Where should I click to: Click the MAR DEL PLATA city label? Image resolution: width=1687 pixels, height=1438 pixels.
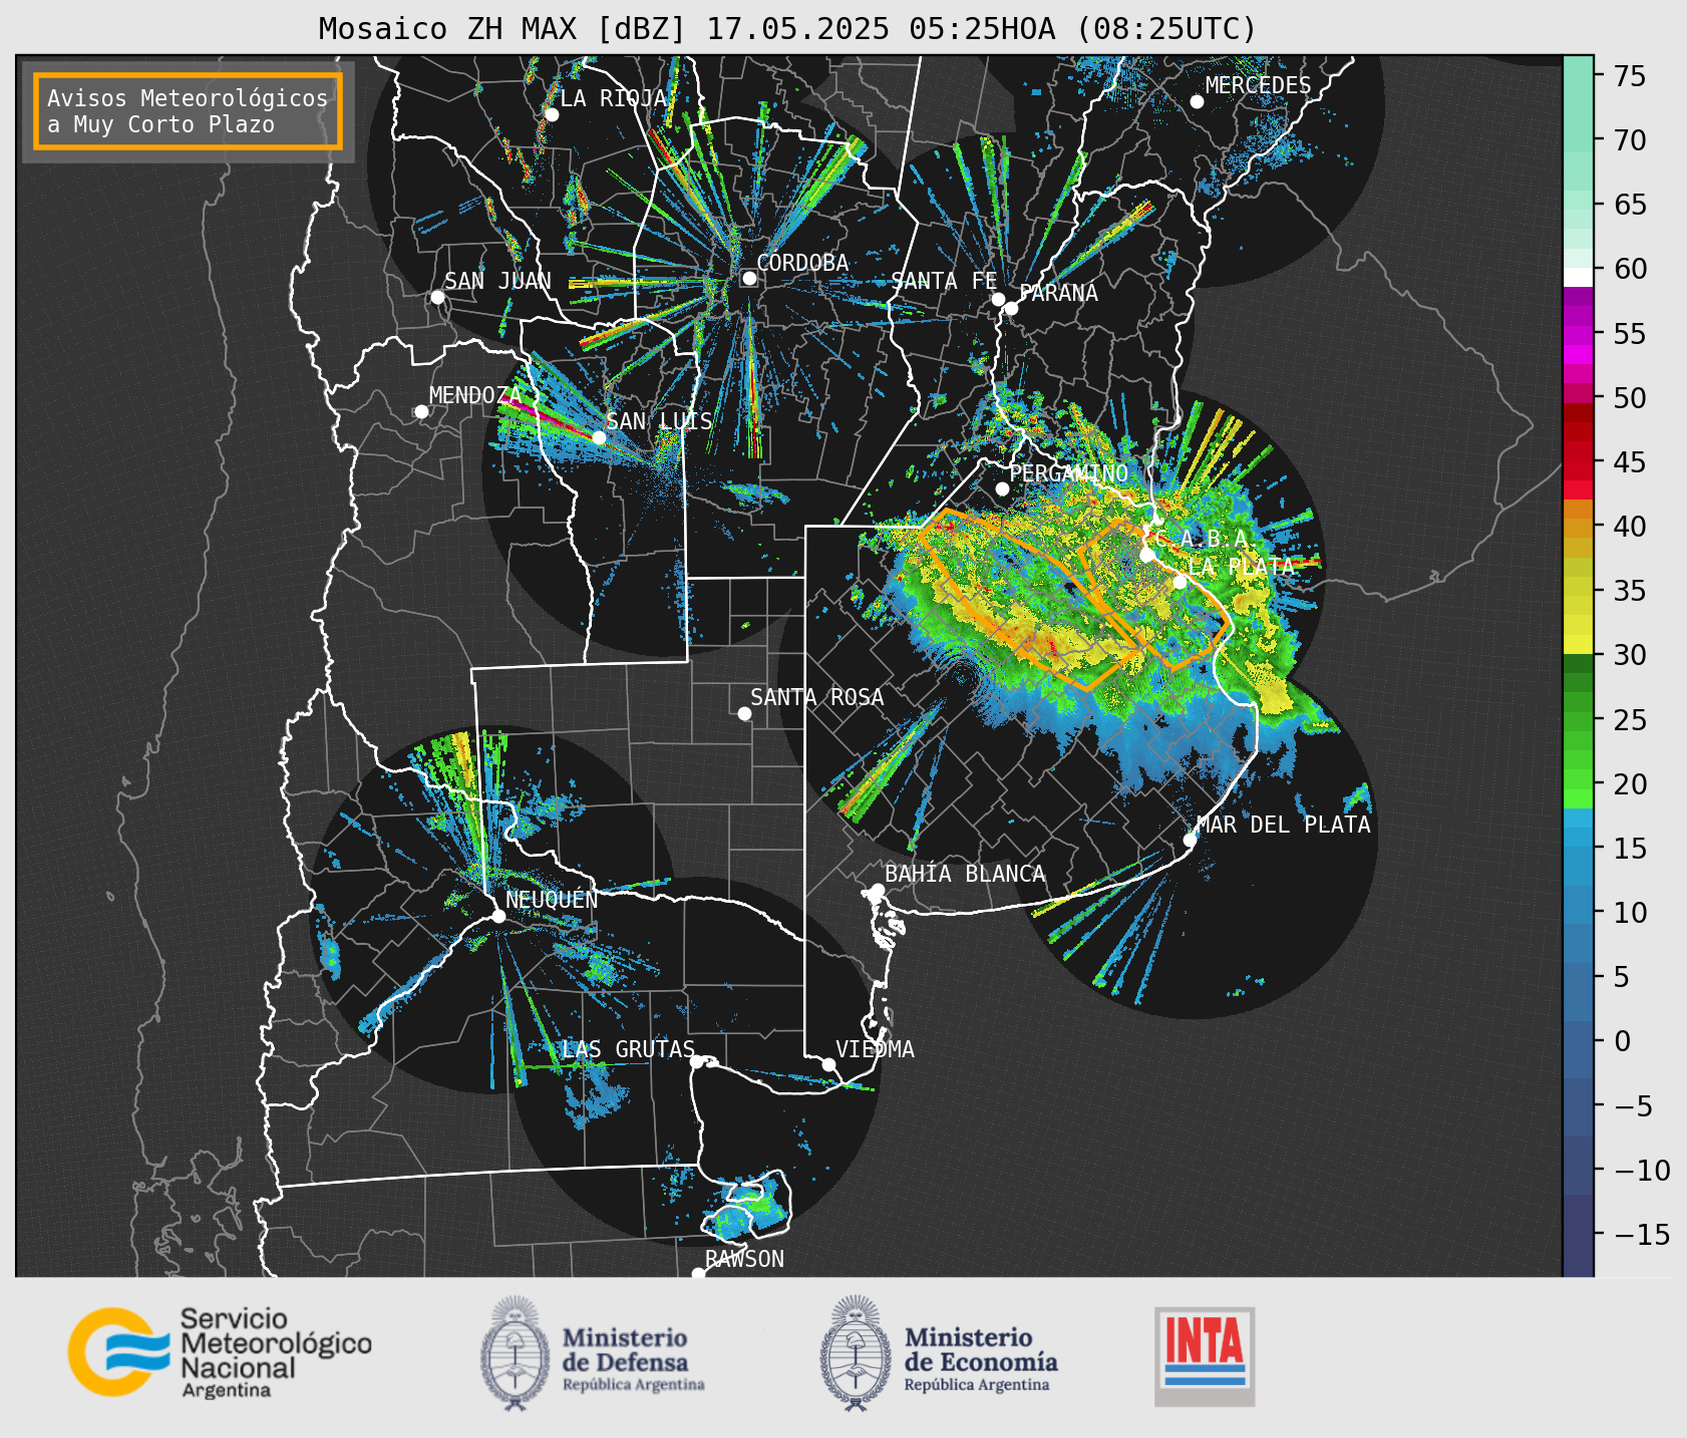(1283, 825)
